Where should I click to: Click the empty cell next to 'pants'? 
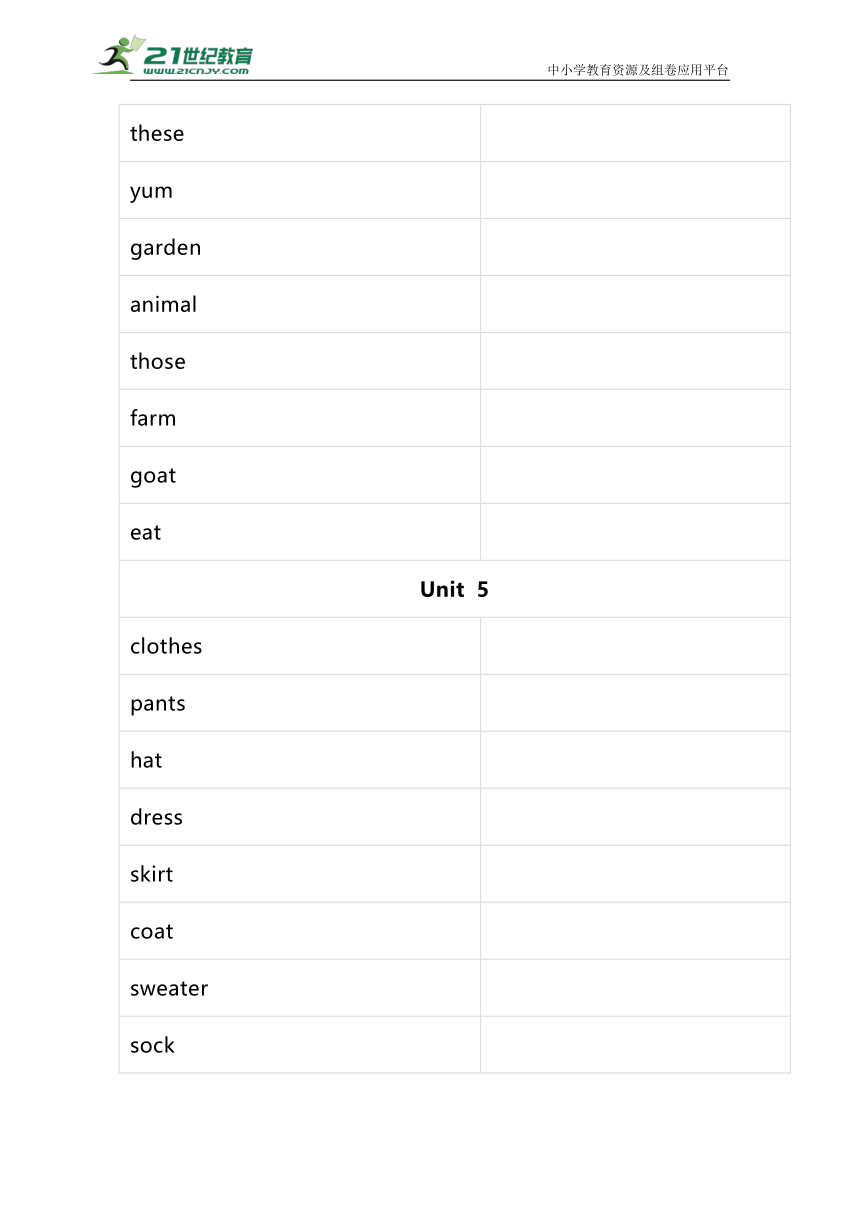[636, 703]
